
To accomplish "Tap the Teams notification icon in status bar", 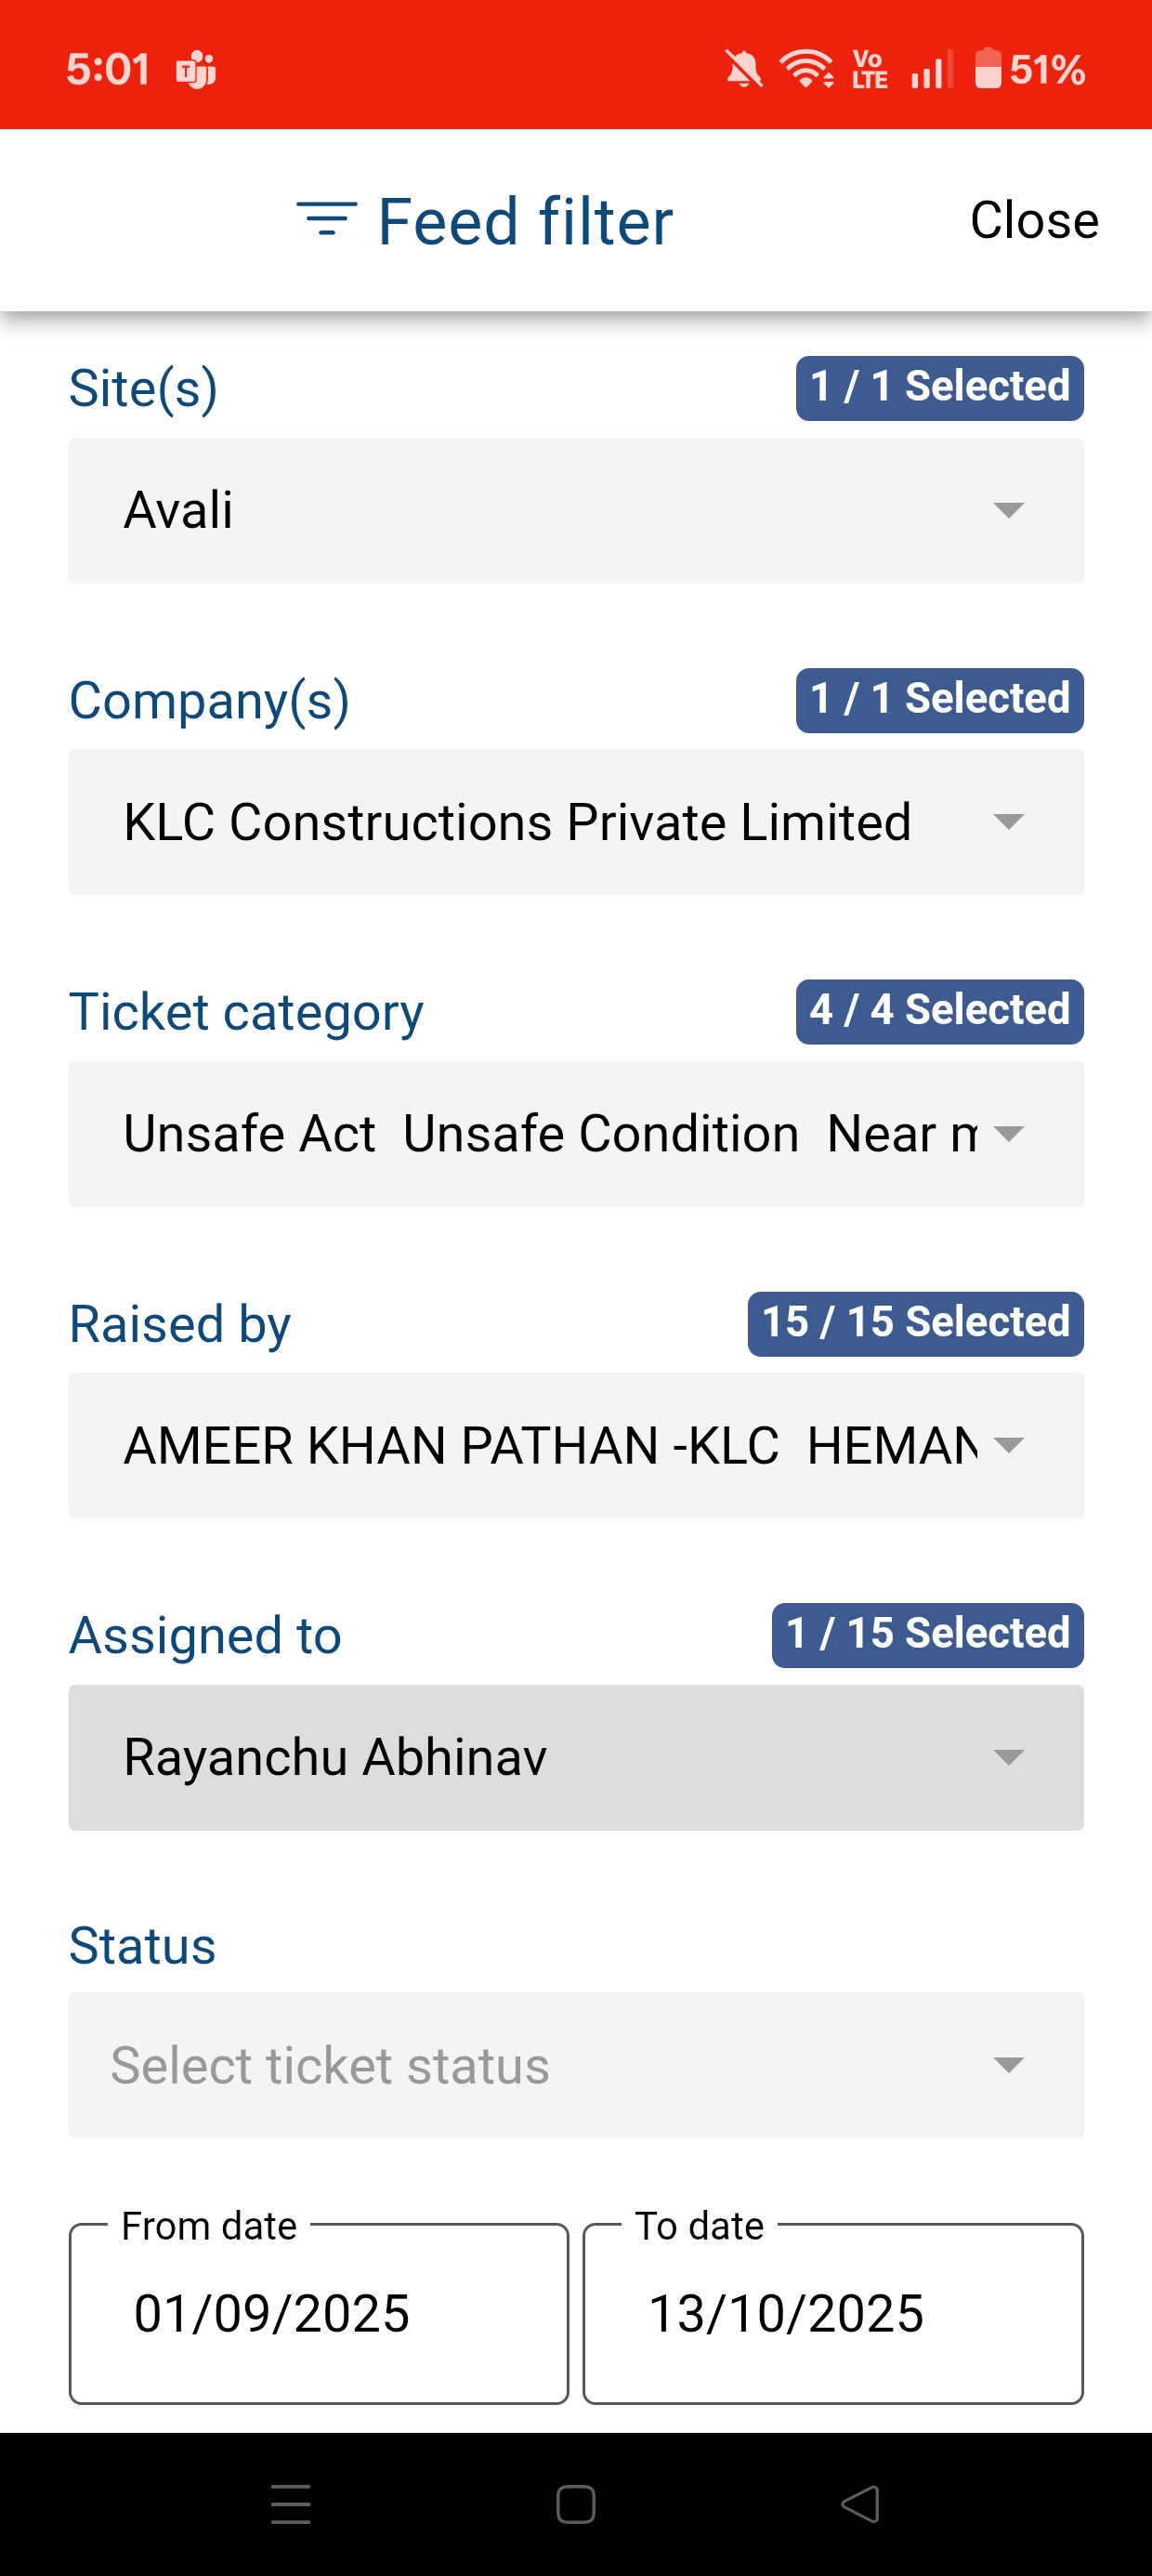I will pos(196,70).
